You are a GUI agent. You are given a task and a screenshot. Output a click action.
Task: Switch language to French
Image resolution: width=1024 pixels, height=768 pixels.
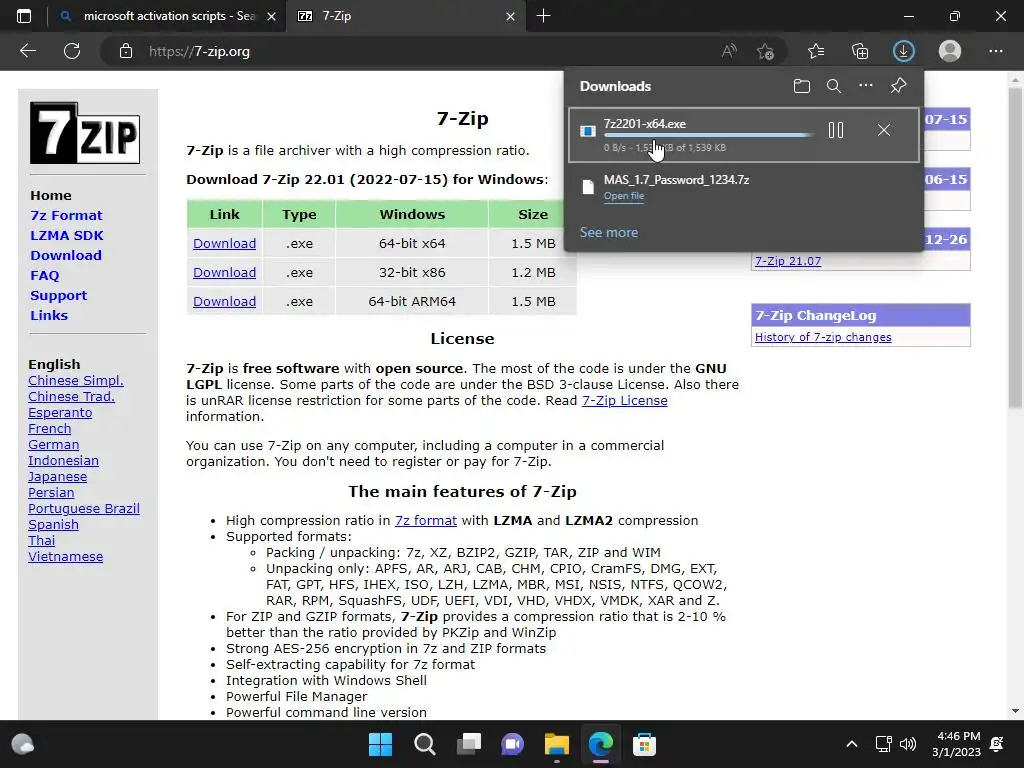50,428
